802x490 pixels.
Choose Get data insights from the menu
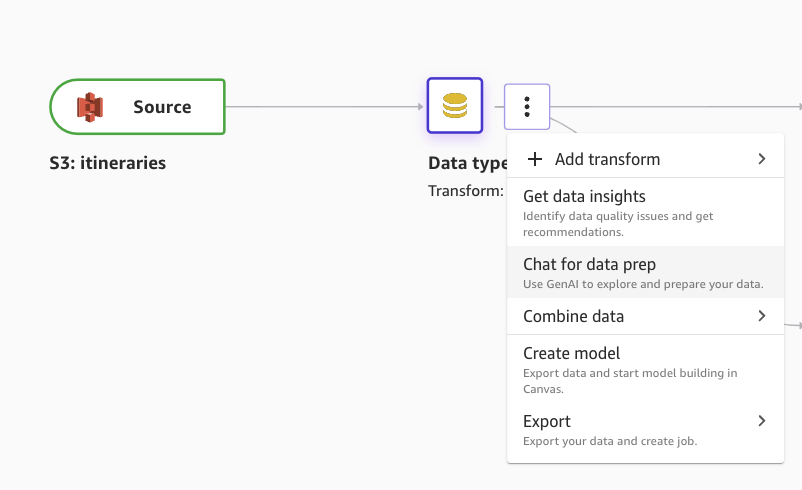point(584,197)
